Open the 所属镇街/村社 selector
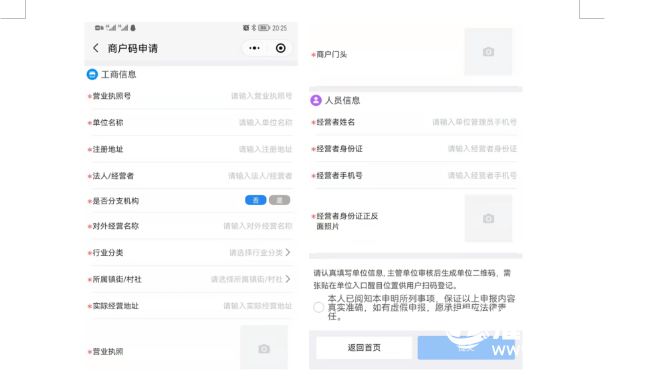 click(251, 279)
